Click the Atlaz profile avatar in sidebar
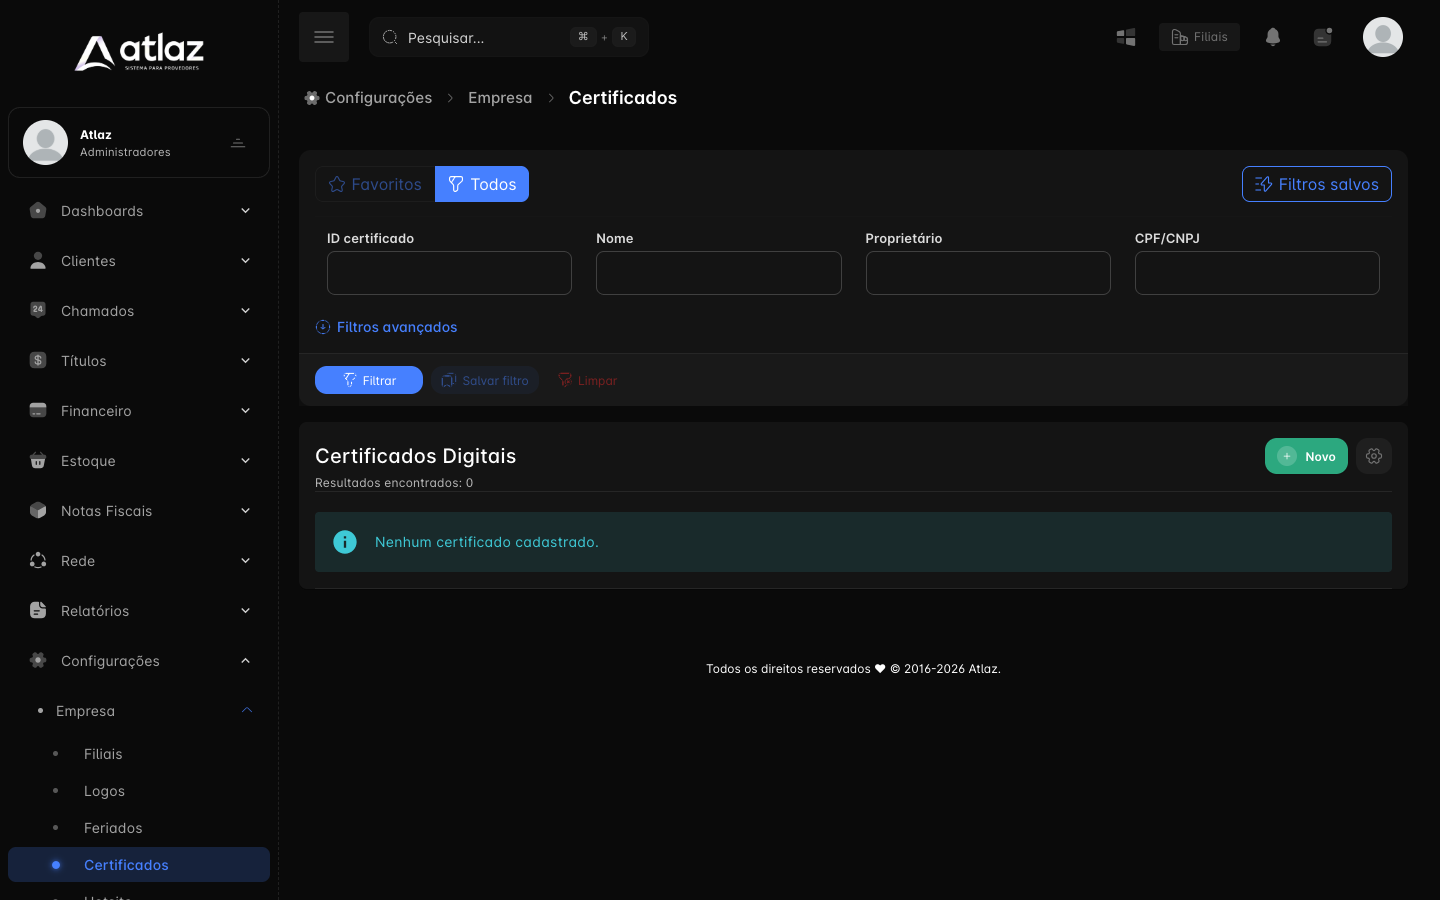The width and height of the screenshot is (1440, 900). 46,142
